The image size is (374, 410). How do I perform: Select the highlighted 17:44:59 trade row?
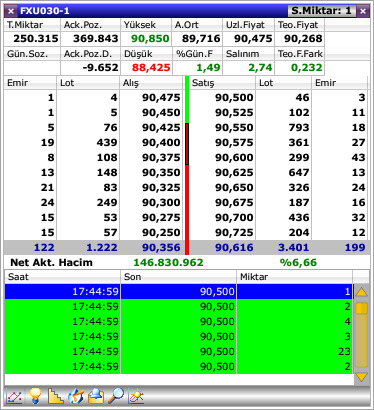178,291
